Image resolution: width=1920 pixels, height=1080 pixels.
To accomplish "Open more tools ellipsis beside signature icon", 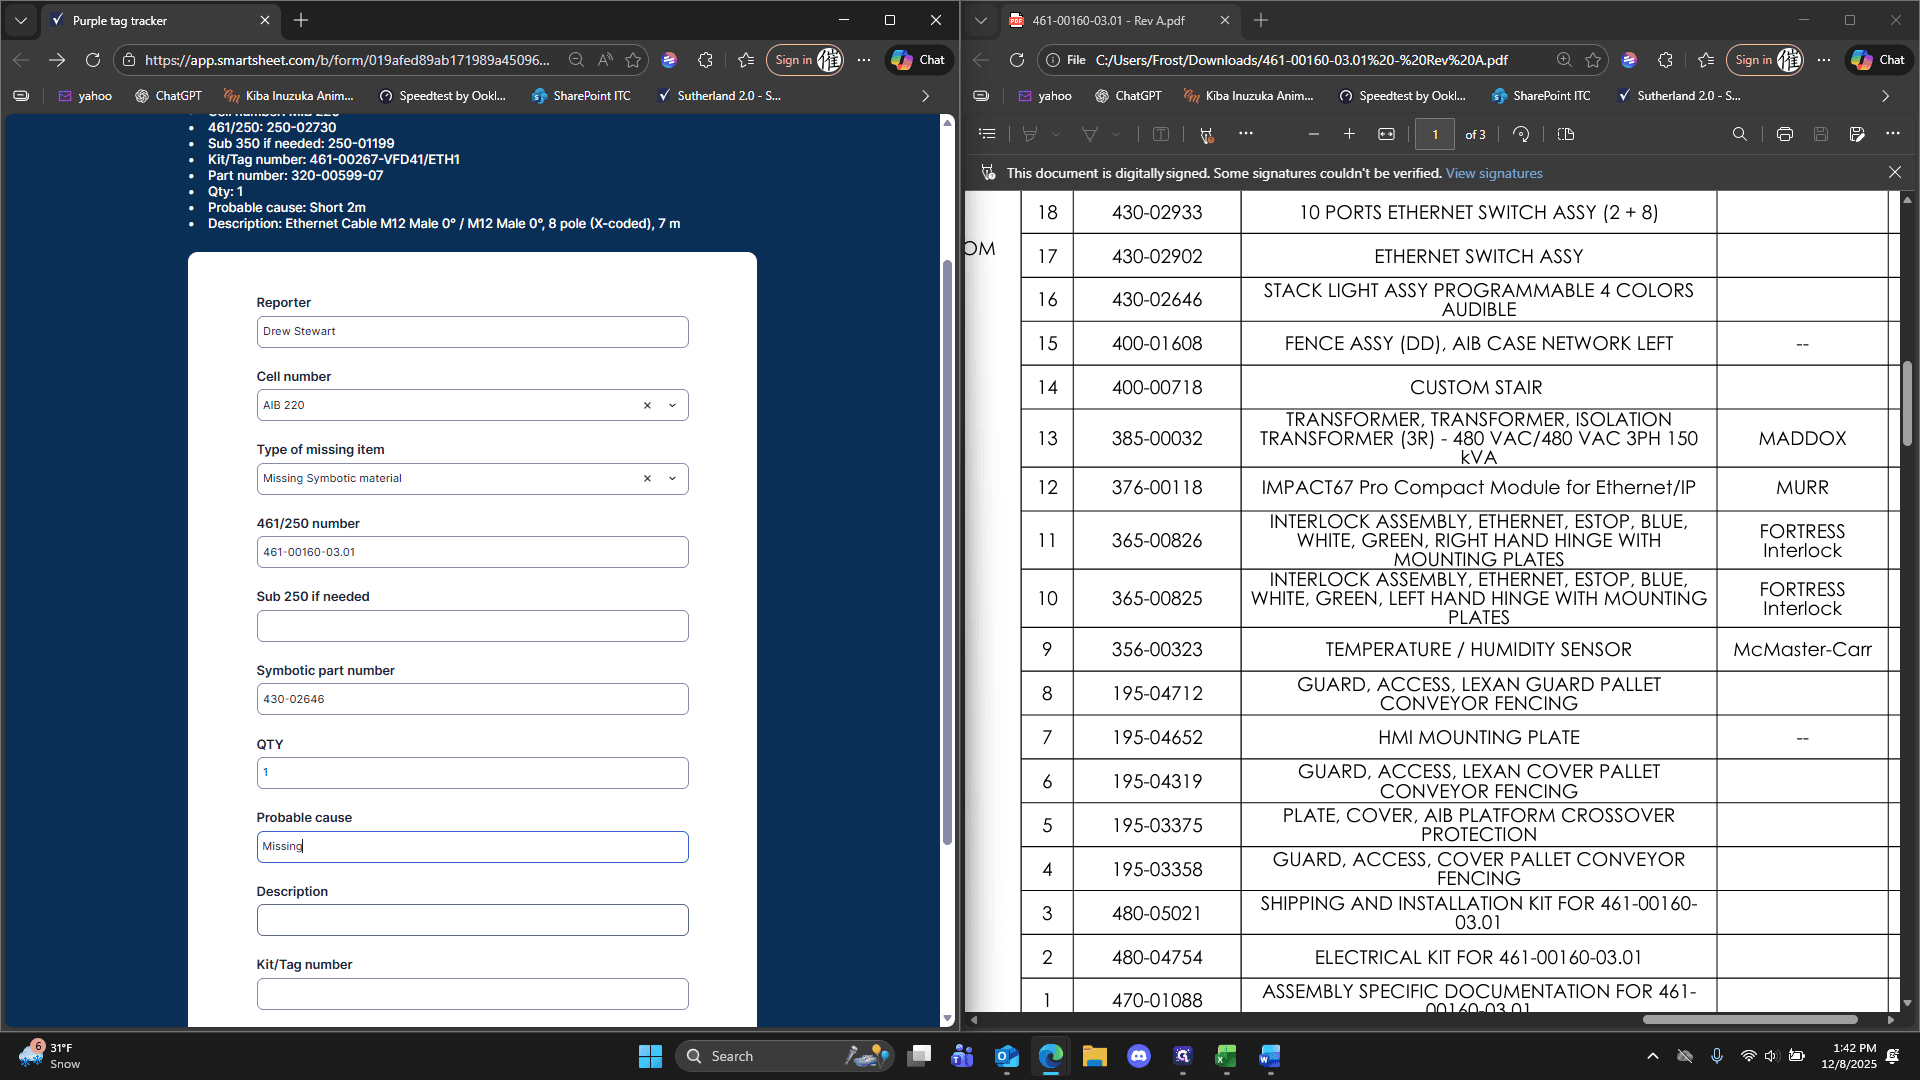I will point(1245,133).
